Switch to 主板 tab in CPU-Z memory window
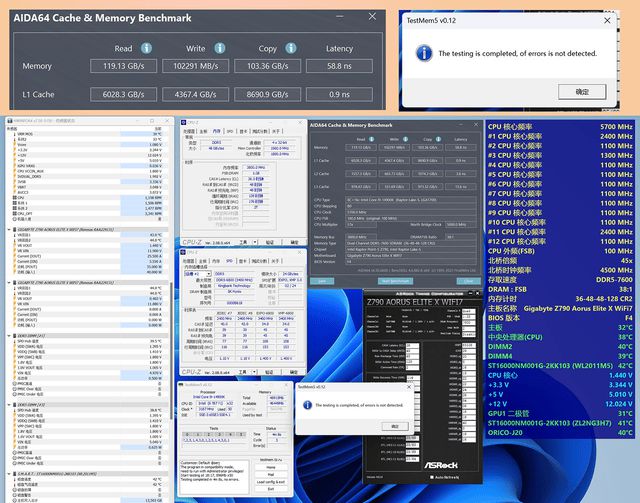The height and width of the screenshot is (503, 640). pos(203,131)
